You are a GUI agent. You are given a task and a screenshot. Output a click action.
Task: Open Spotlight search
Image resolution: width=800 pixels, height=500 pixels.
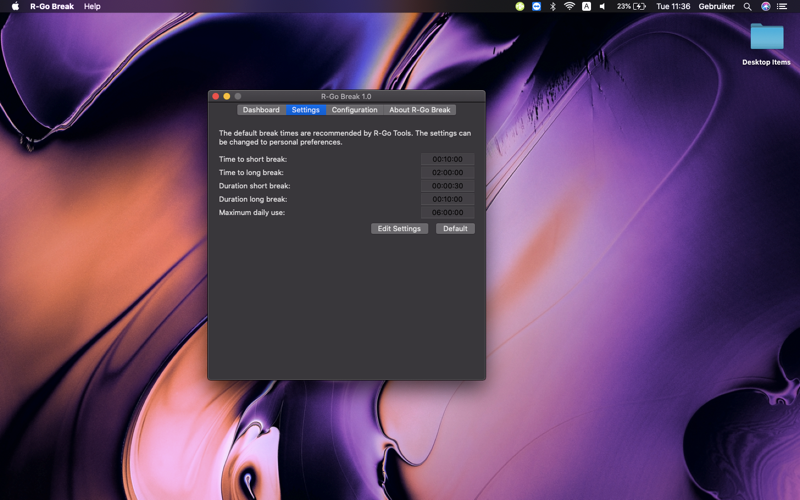click(747, 7)
